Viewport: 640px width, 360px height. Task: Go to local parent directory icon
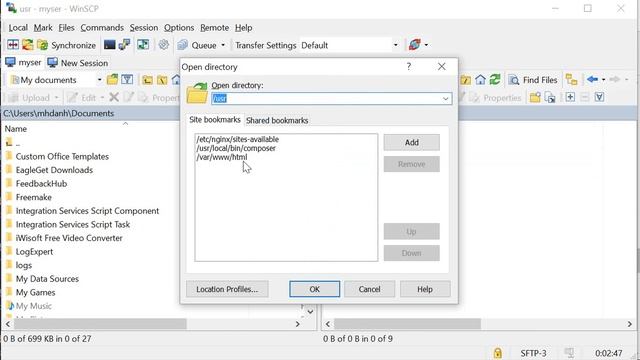(147, 80)
